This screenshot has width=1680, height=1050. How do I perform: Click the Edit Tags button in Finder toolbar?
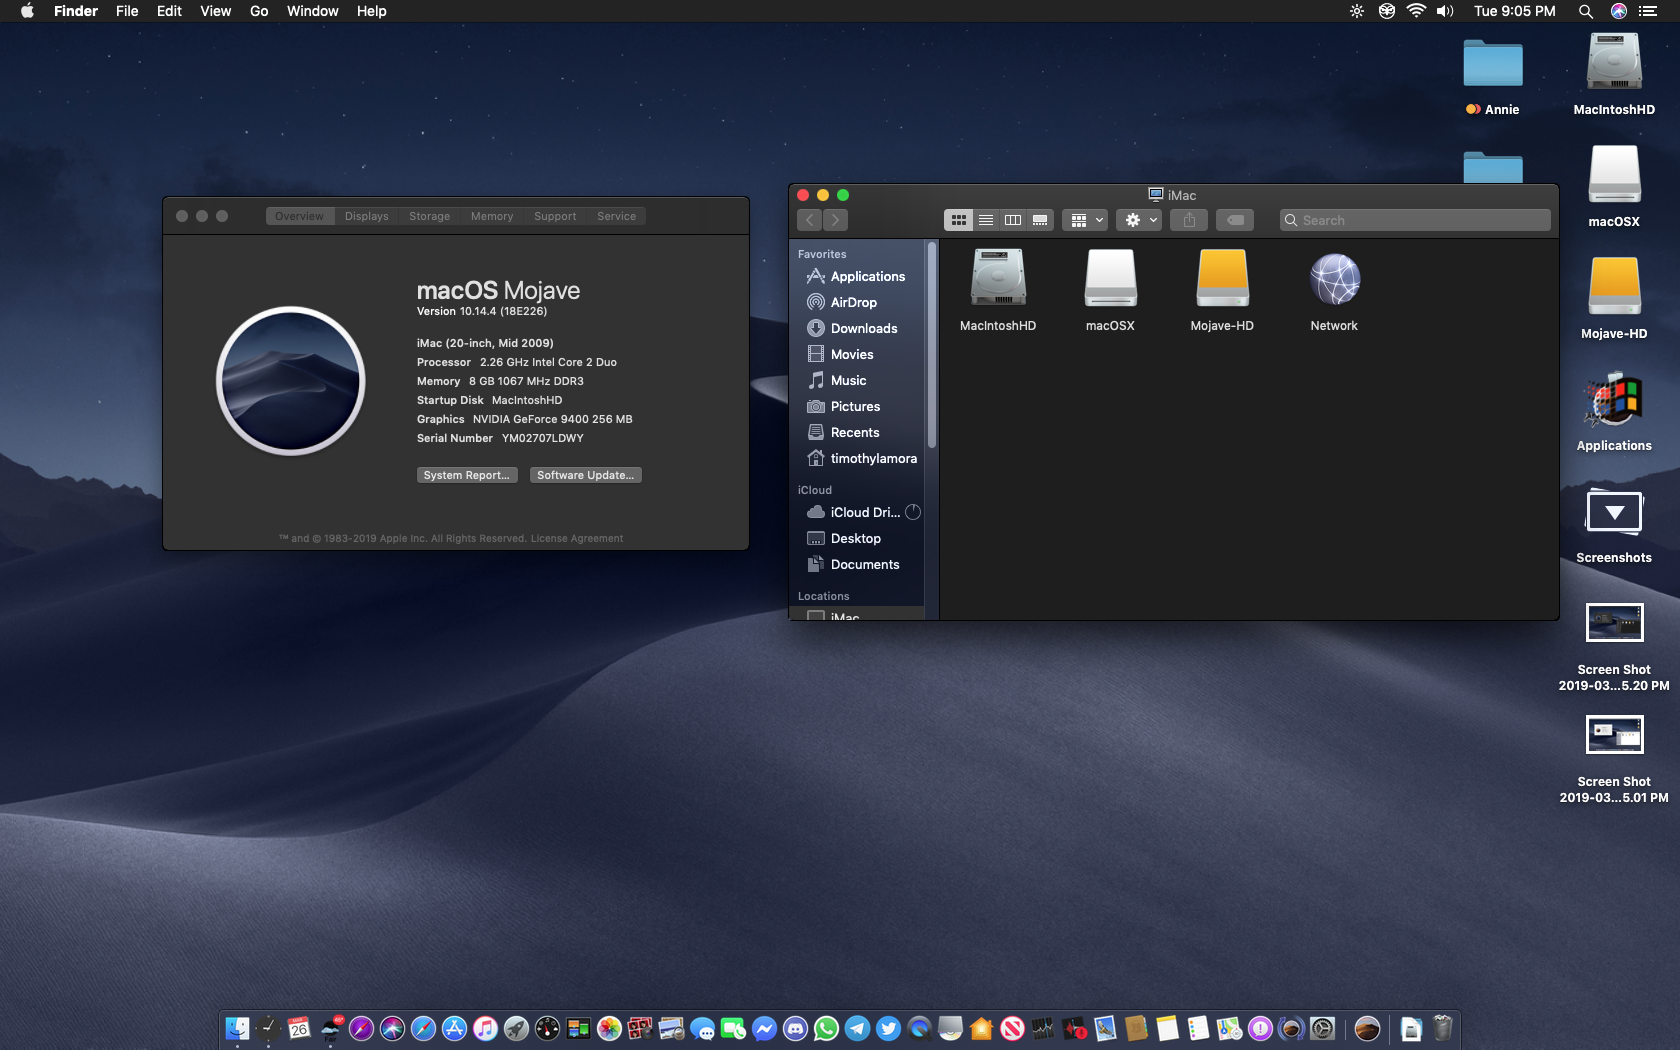click(1235, 220)
